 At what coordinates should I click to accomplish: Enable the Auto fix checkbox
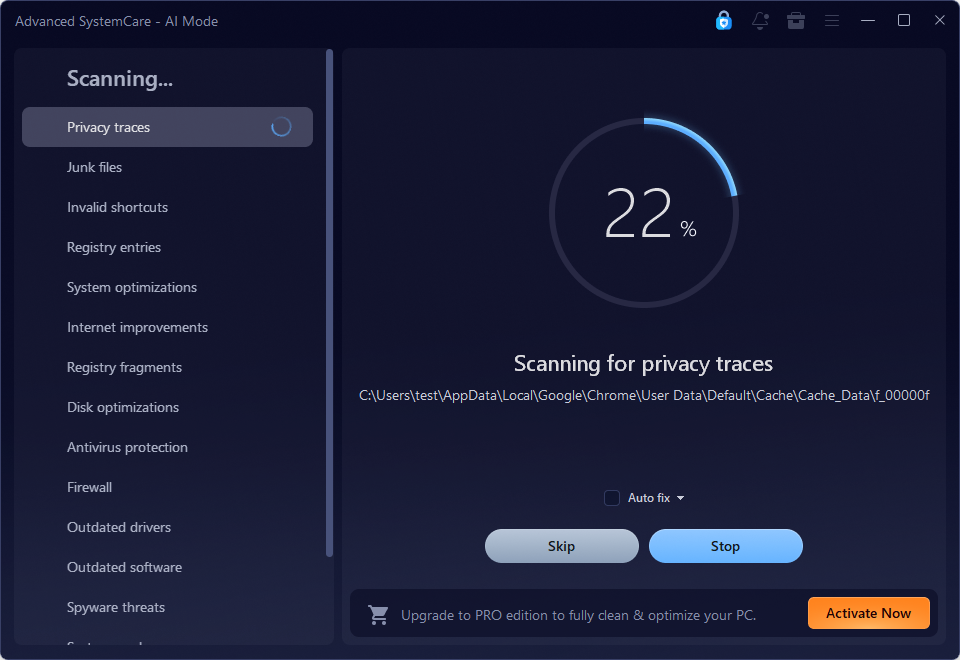[612, 498]
